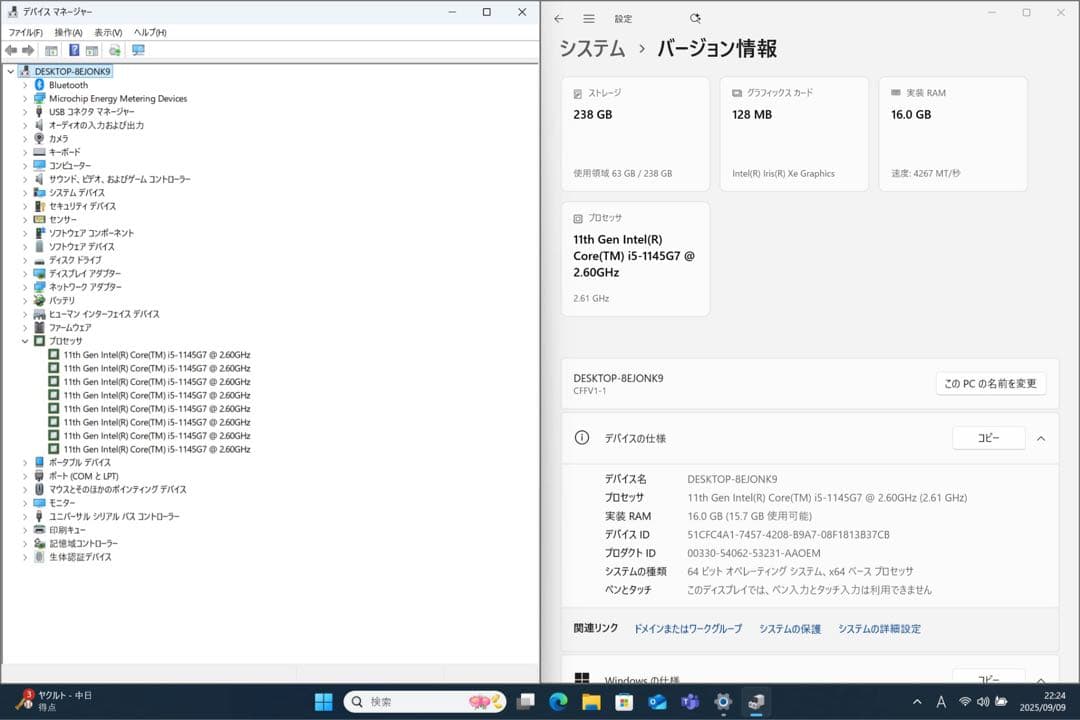Viewport: 1080px width, 720px height.
Task: Open Task View from the taskbar
Action: point(526,701)
